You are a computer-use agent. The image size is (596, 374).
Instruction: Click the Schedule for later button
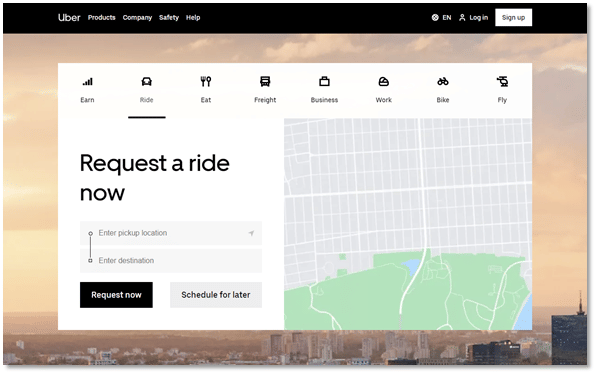(x=216, y=295)
